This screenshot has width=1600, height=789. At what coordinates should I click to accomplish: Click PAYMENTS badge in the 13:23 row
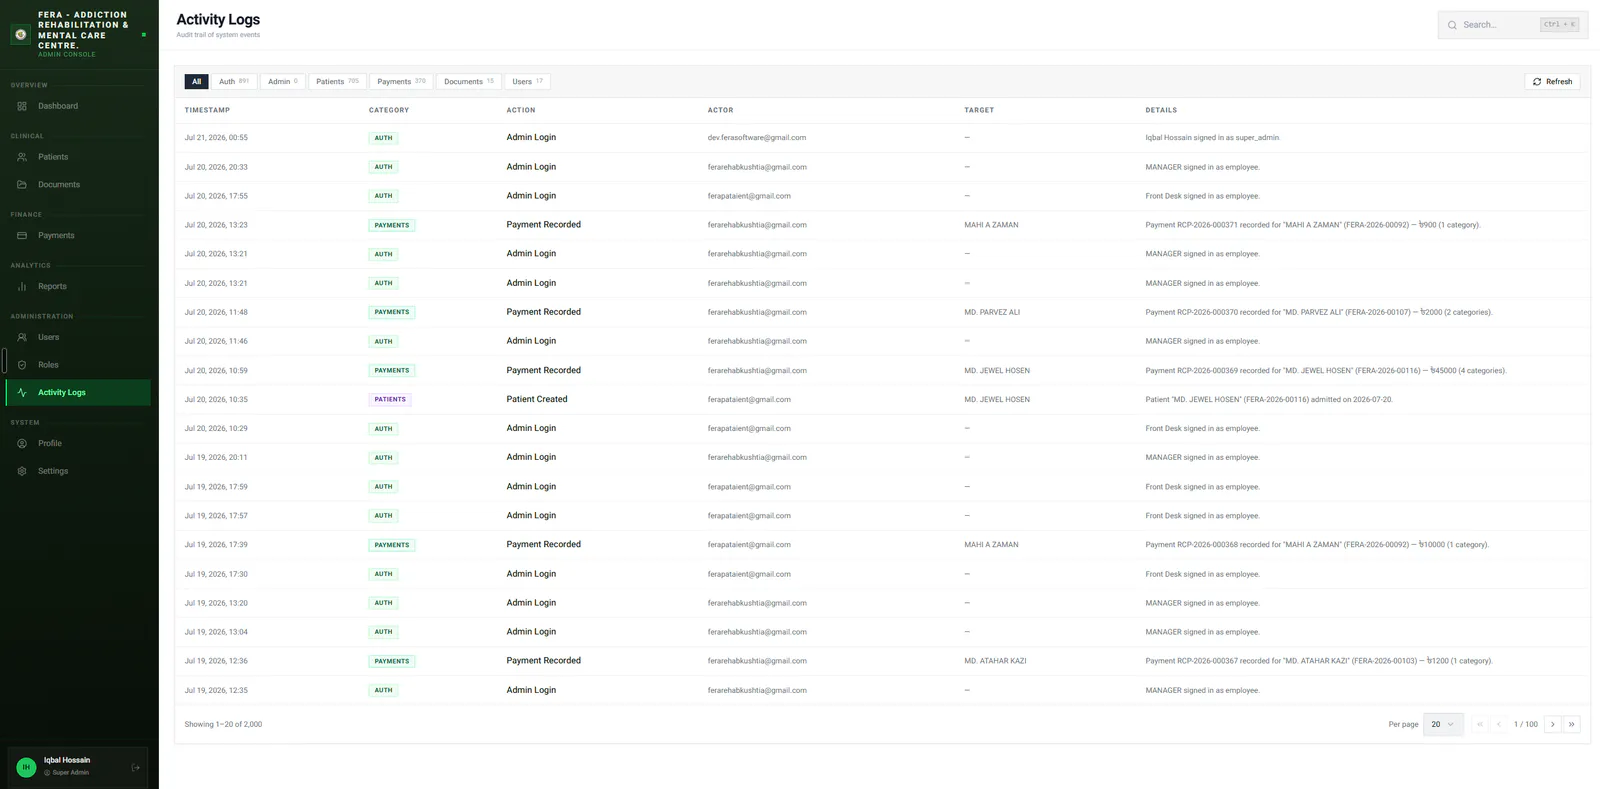[x=392, y=225]
